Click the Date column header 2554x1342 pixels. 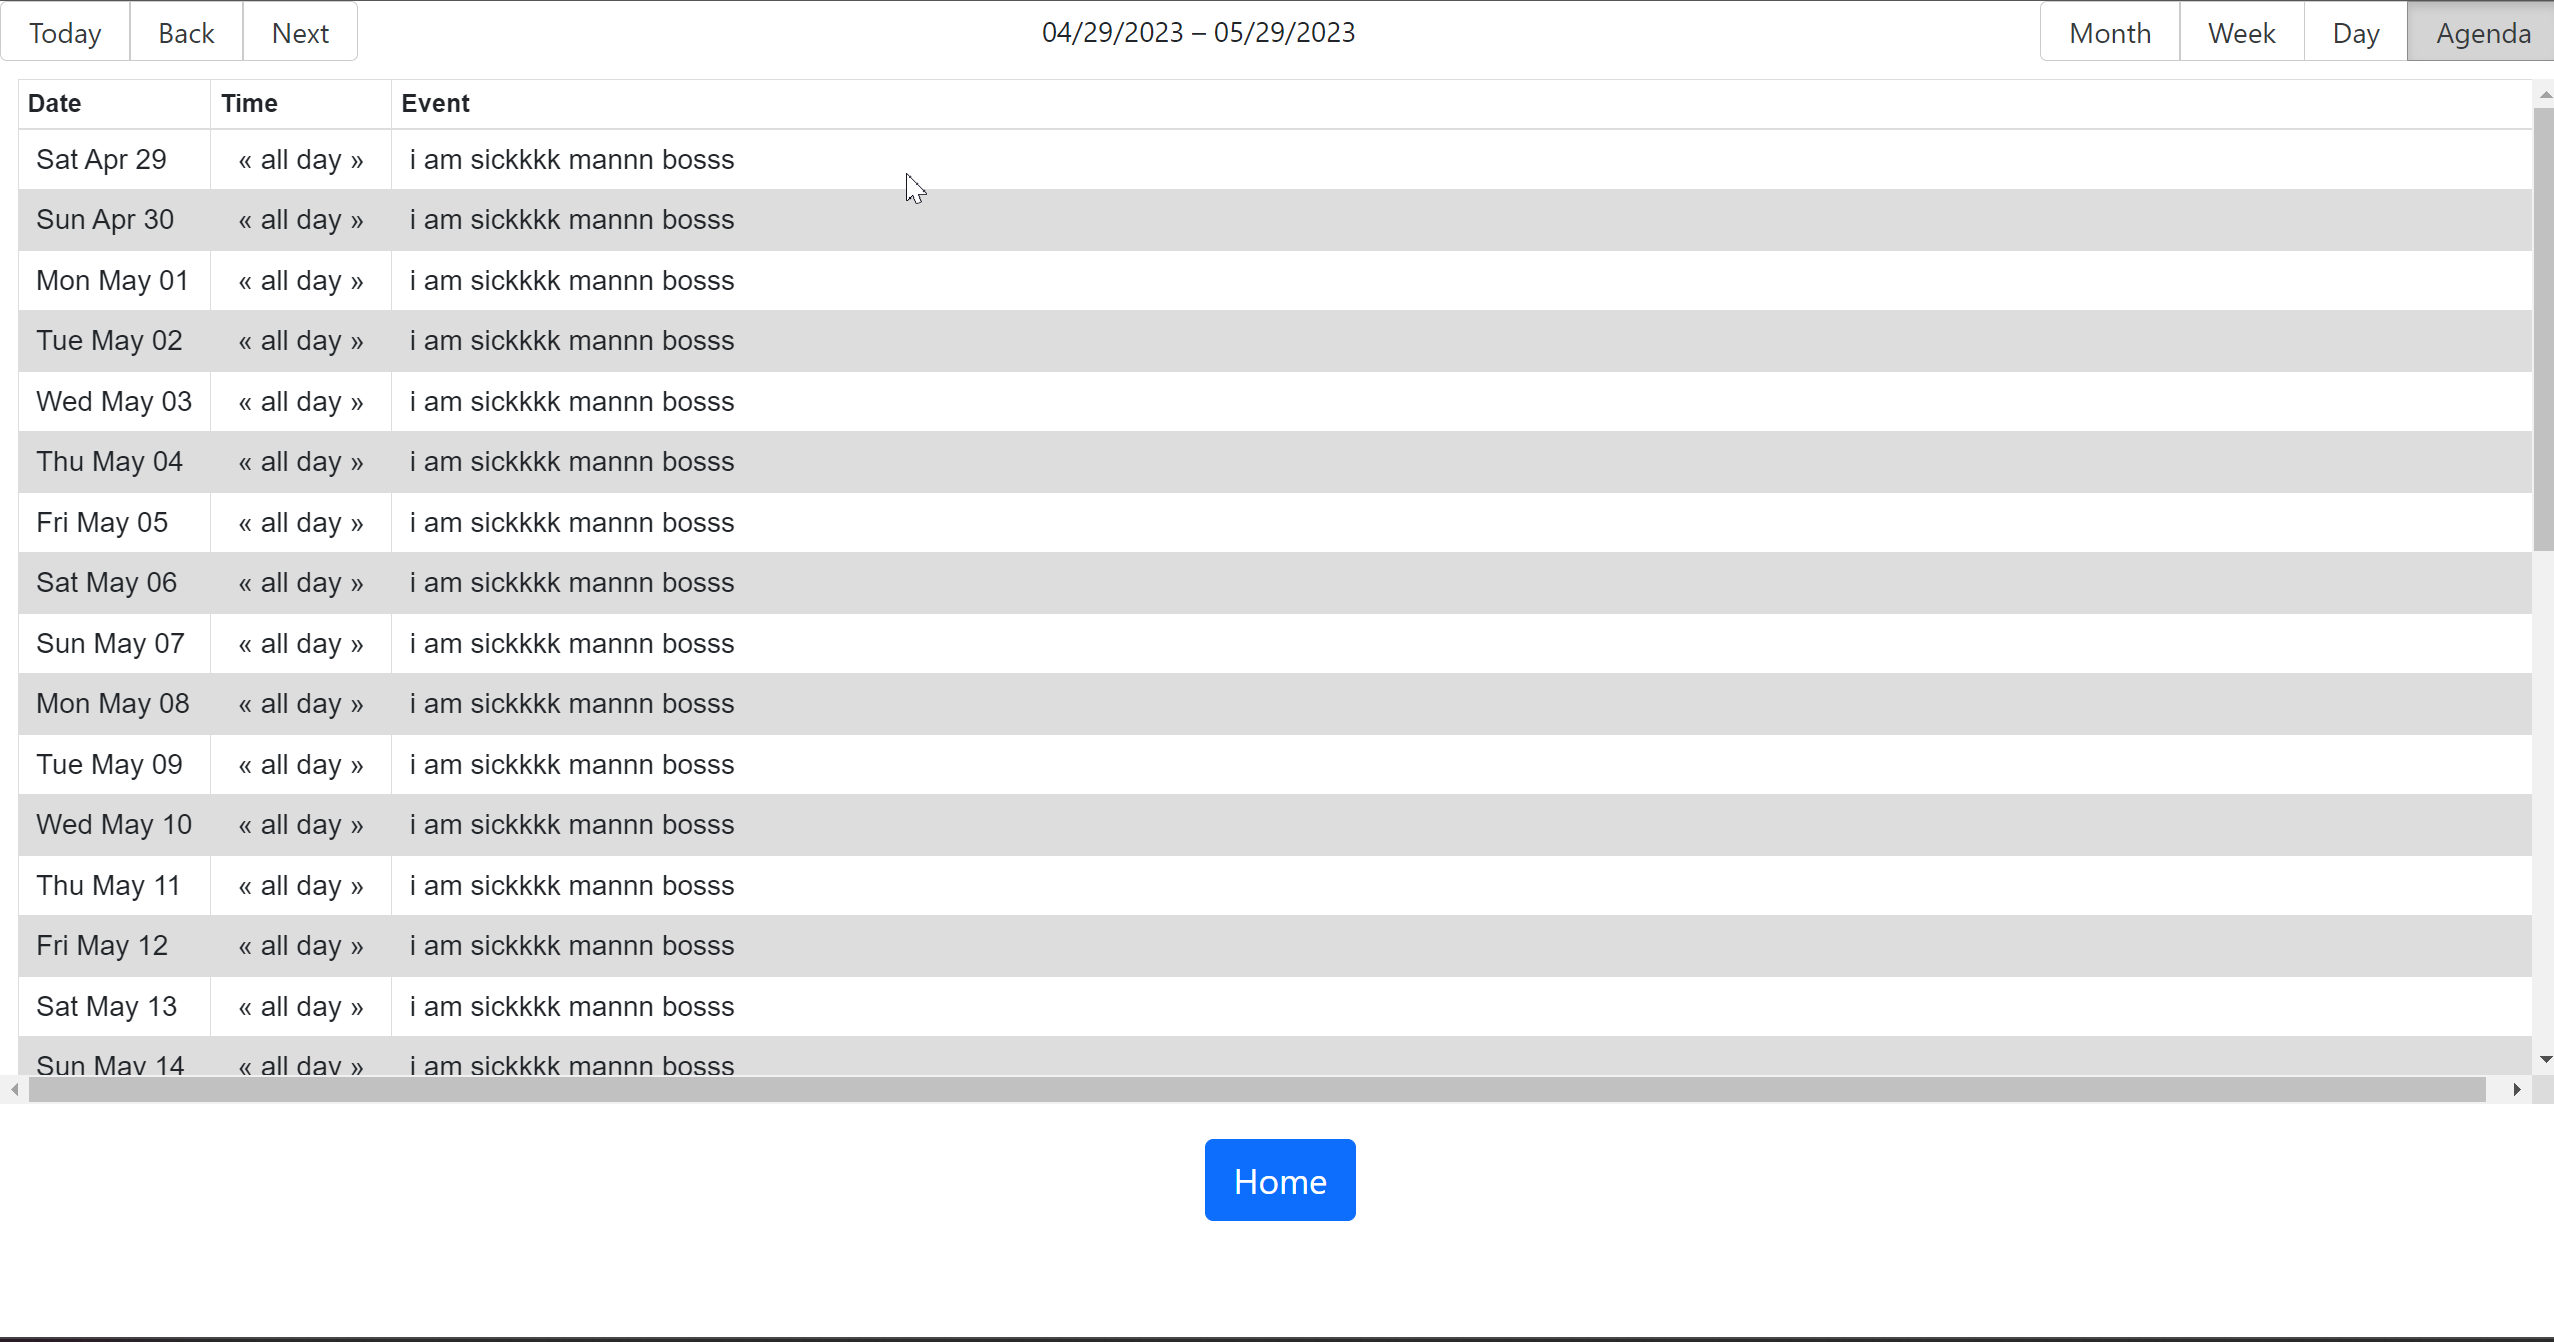click(54, 103)
